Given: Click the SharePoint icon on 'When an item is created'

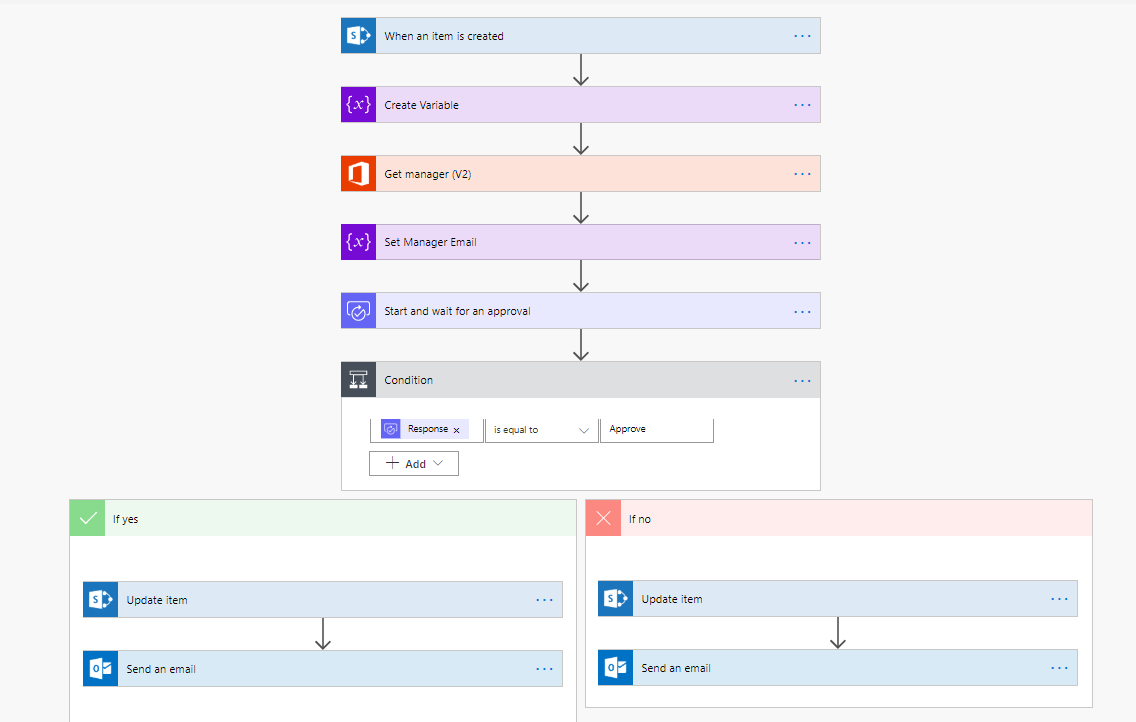Looking at the screenshot, I should click(359, 35).
